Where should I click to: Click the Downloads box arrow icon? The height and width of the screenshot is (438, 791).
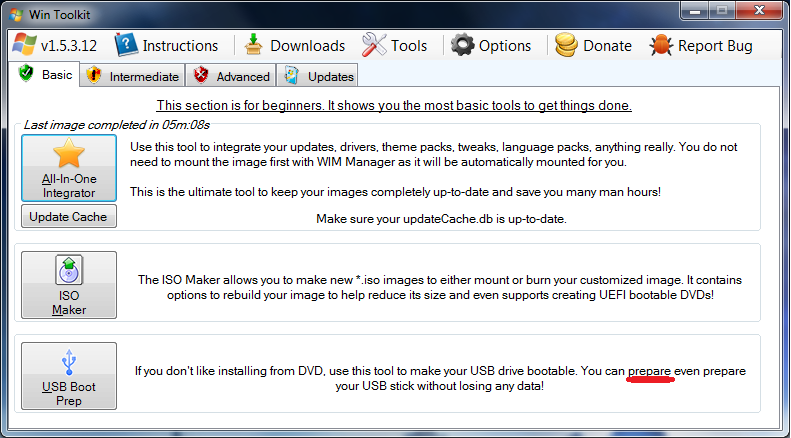pyautogui.click(x=254, y=44)
